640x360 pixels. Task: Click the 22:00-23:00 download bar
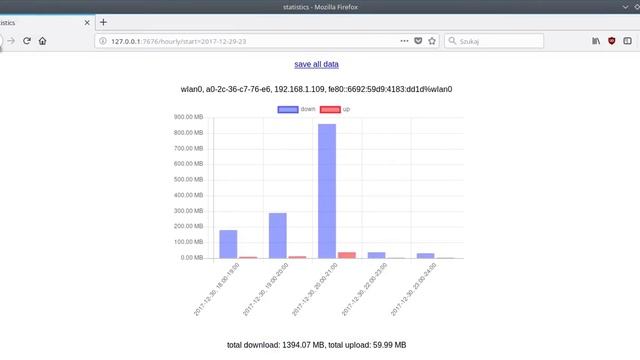pyautogui.click(x=376, y=255)
